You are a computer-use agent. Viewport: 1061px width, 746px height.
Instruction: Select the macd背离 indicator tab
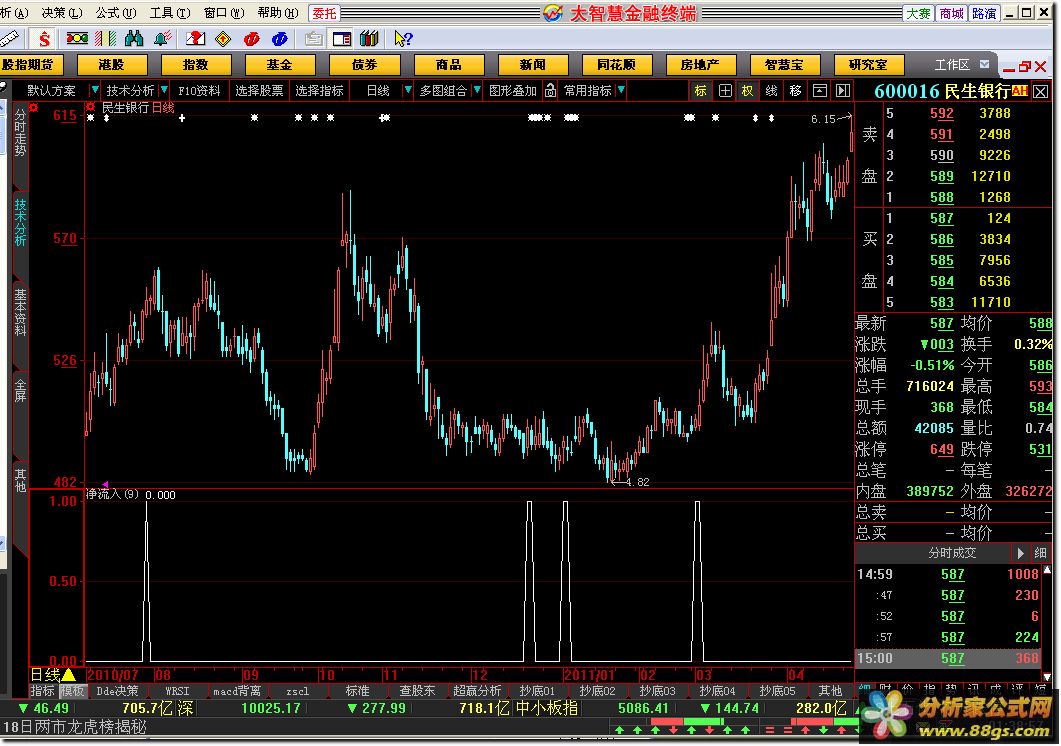pyautogui.click(x=237, y=691)
